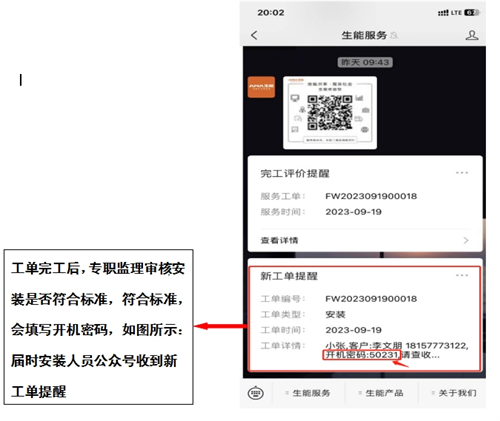Tap the 生能服务 chat title
This screenshot has height=421, width=500.
[364, 35]
